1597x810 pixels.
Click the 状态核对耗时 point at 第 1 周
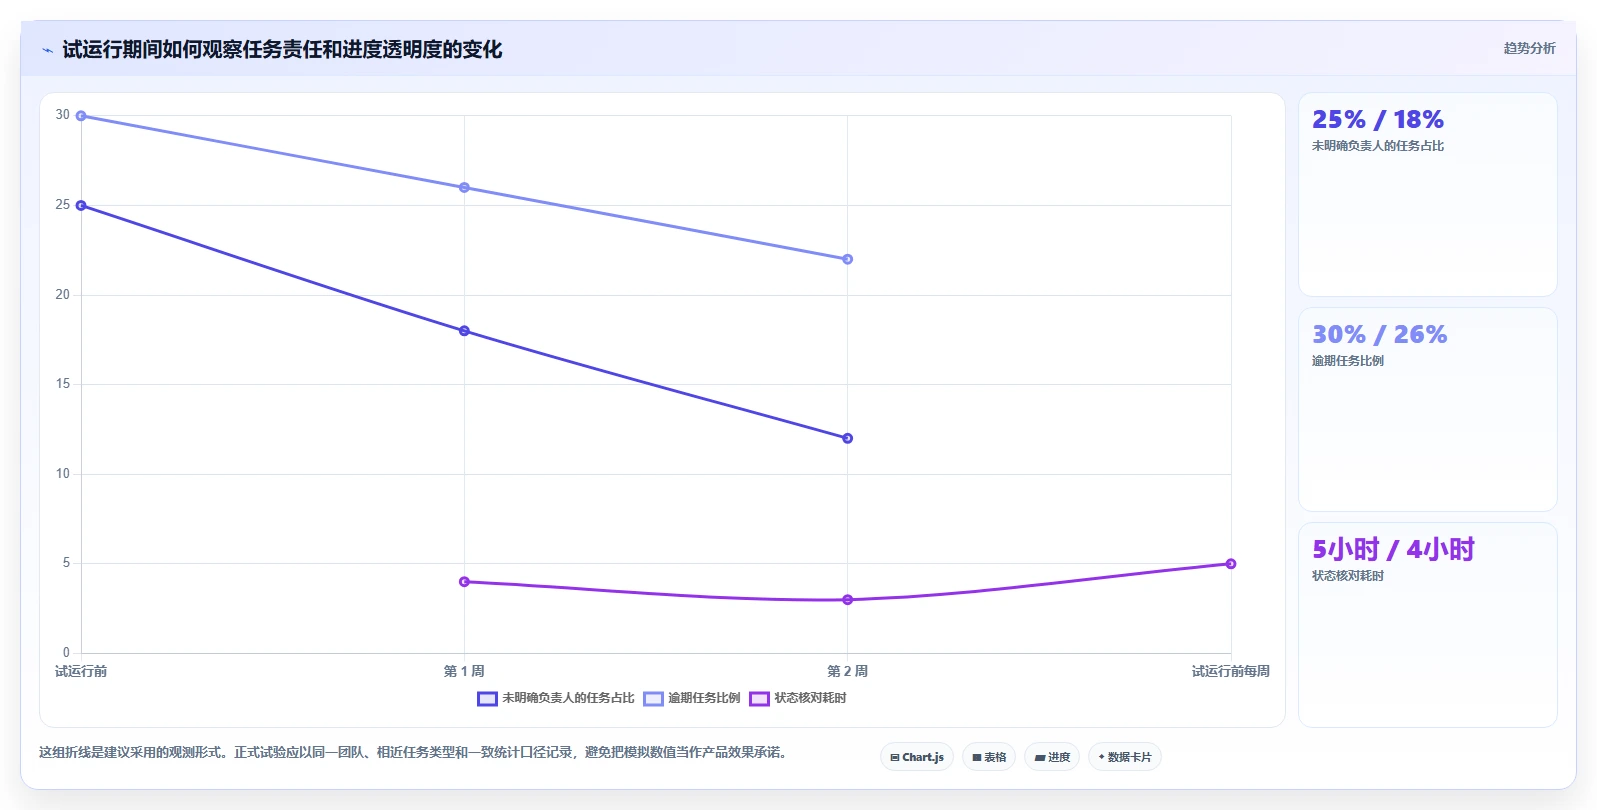coord(464,582)
